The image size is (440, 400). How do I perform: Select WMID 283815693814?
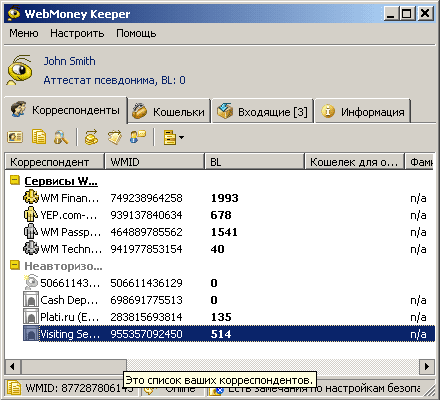146,317
